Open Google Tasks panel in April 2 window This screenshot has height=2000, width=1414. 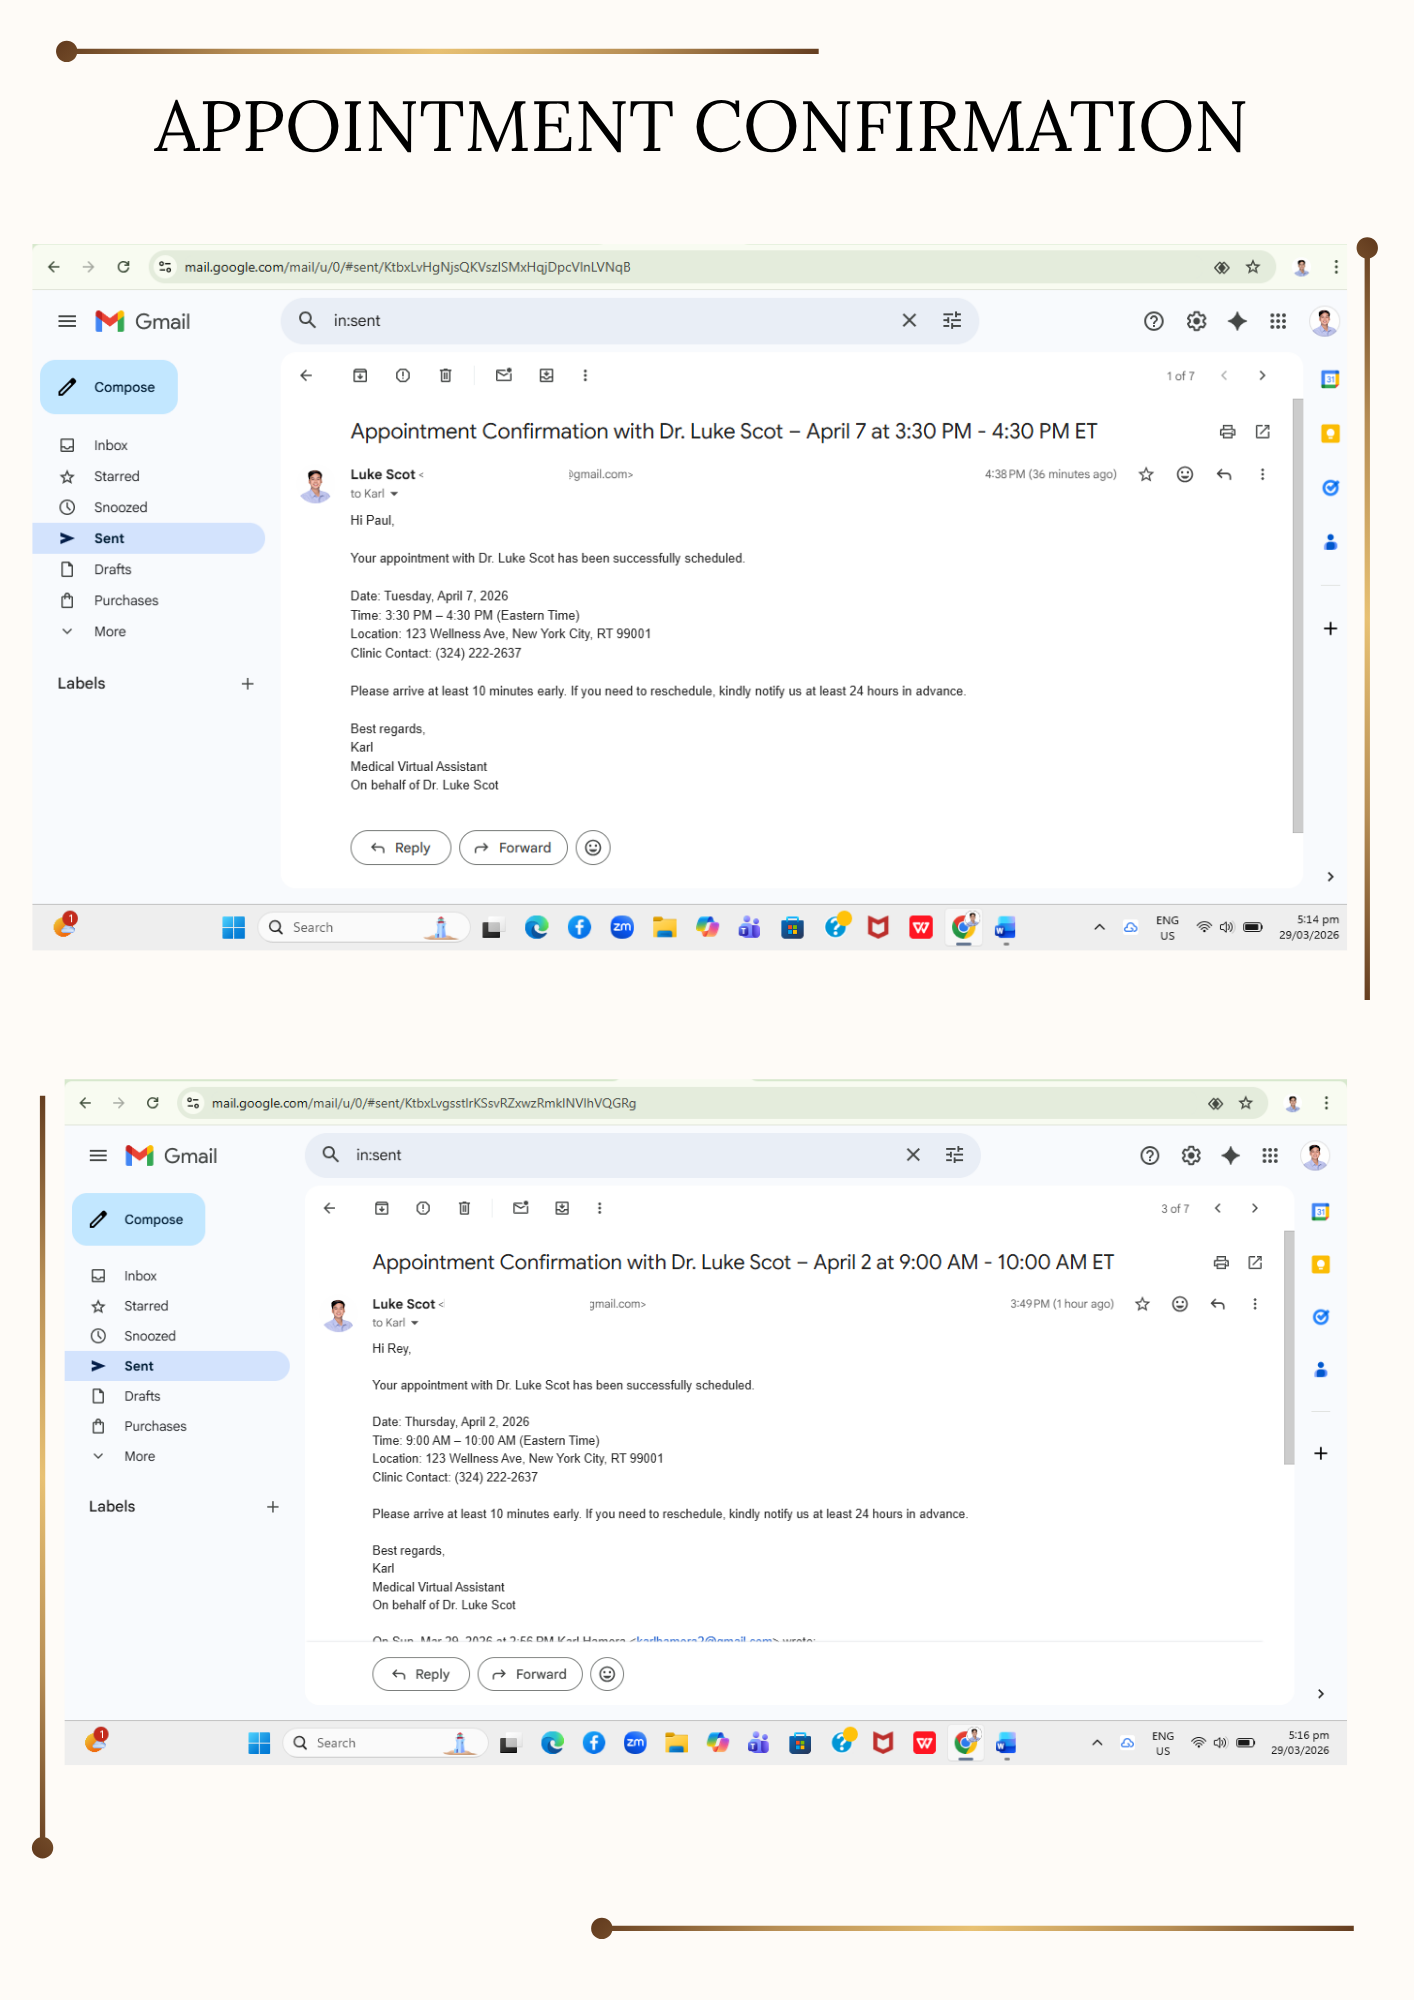1321,1317
